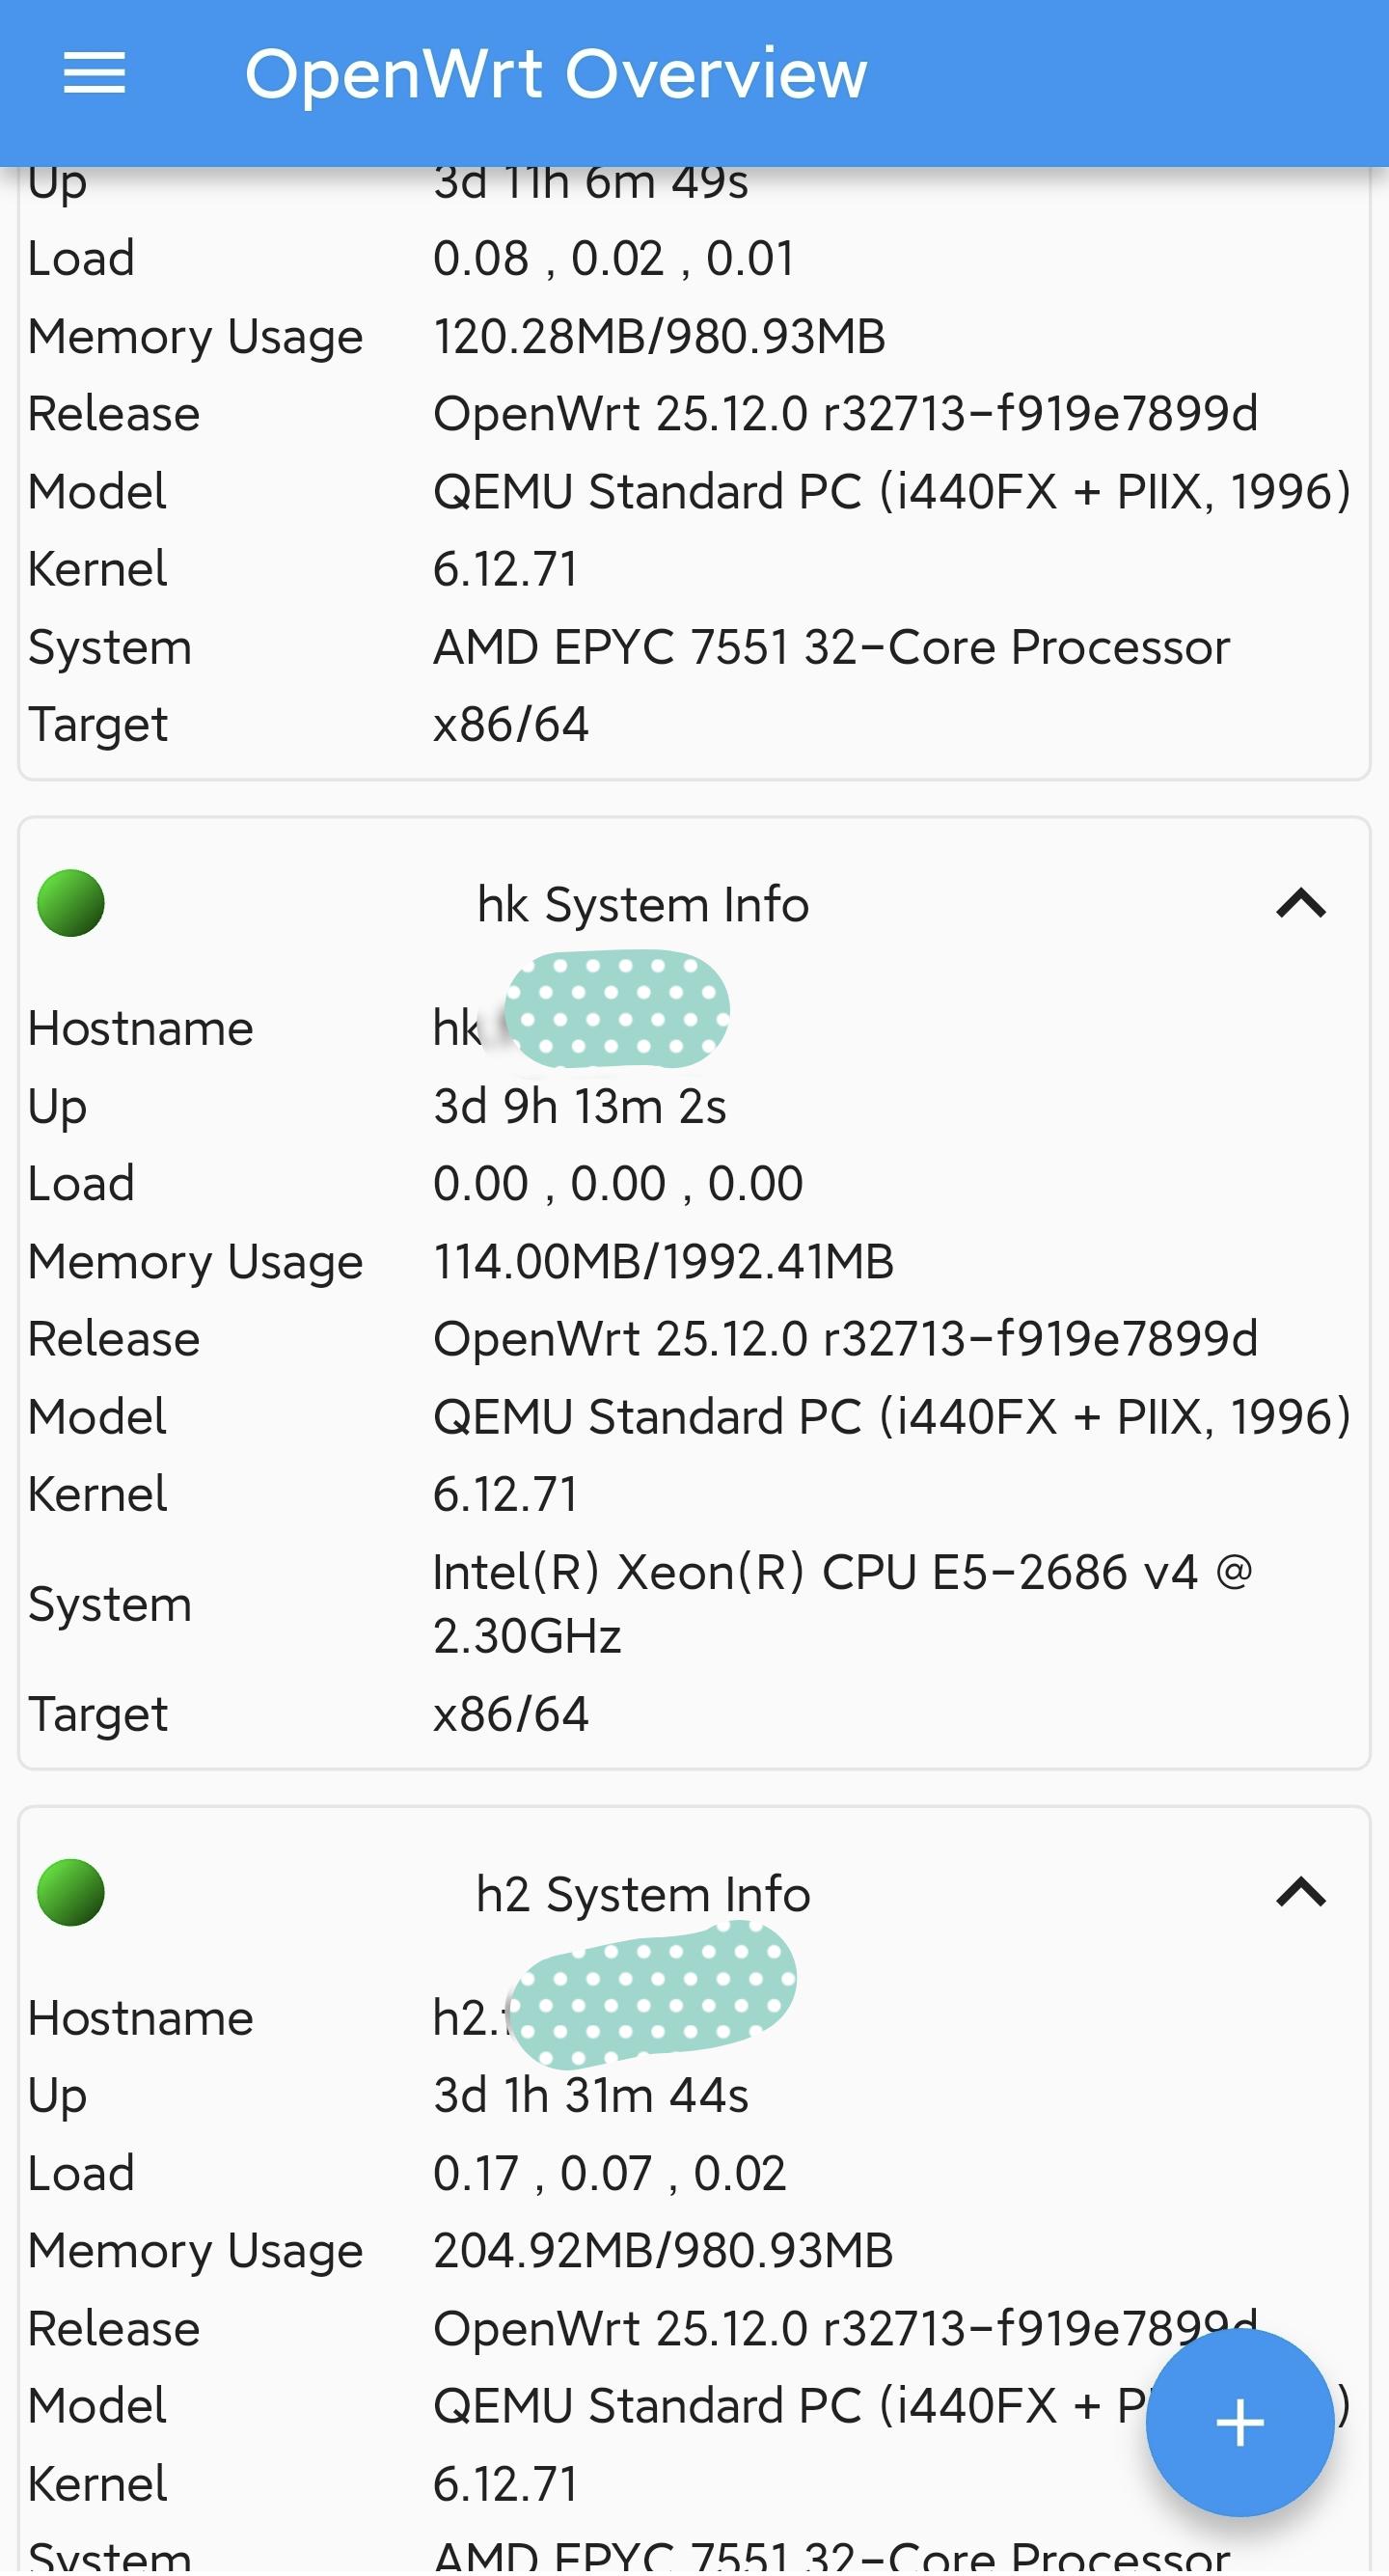The image size is (1389, 2576).
Task: Open the hamburger navigation menu
Action: pos(94,74)
